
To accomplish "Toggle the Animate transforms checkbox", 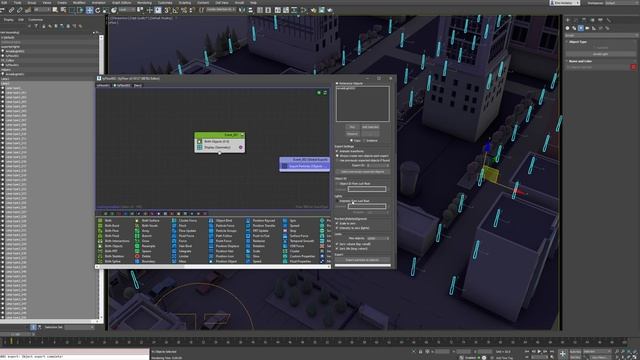I will pos(337,151).
